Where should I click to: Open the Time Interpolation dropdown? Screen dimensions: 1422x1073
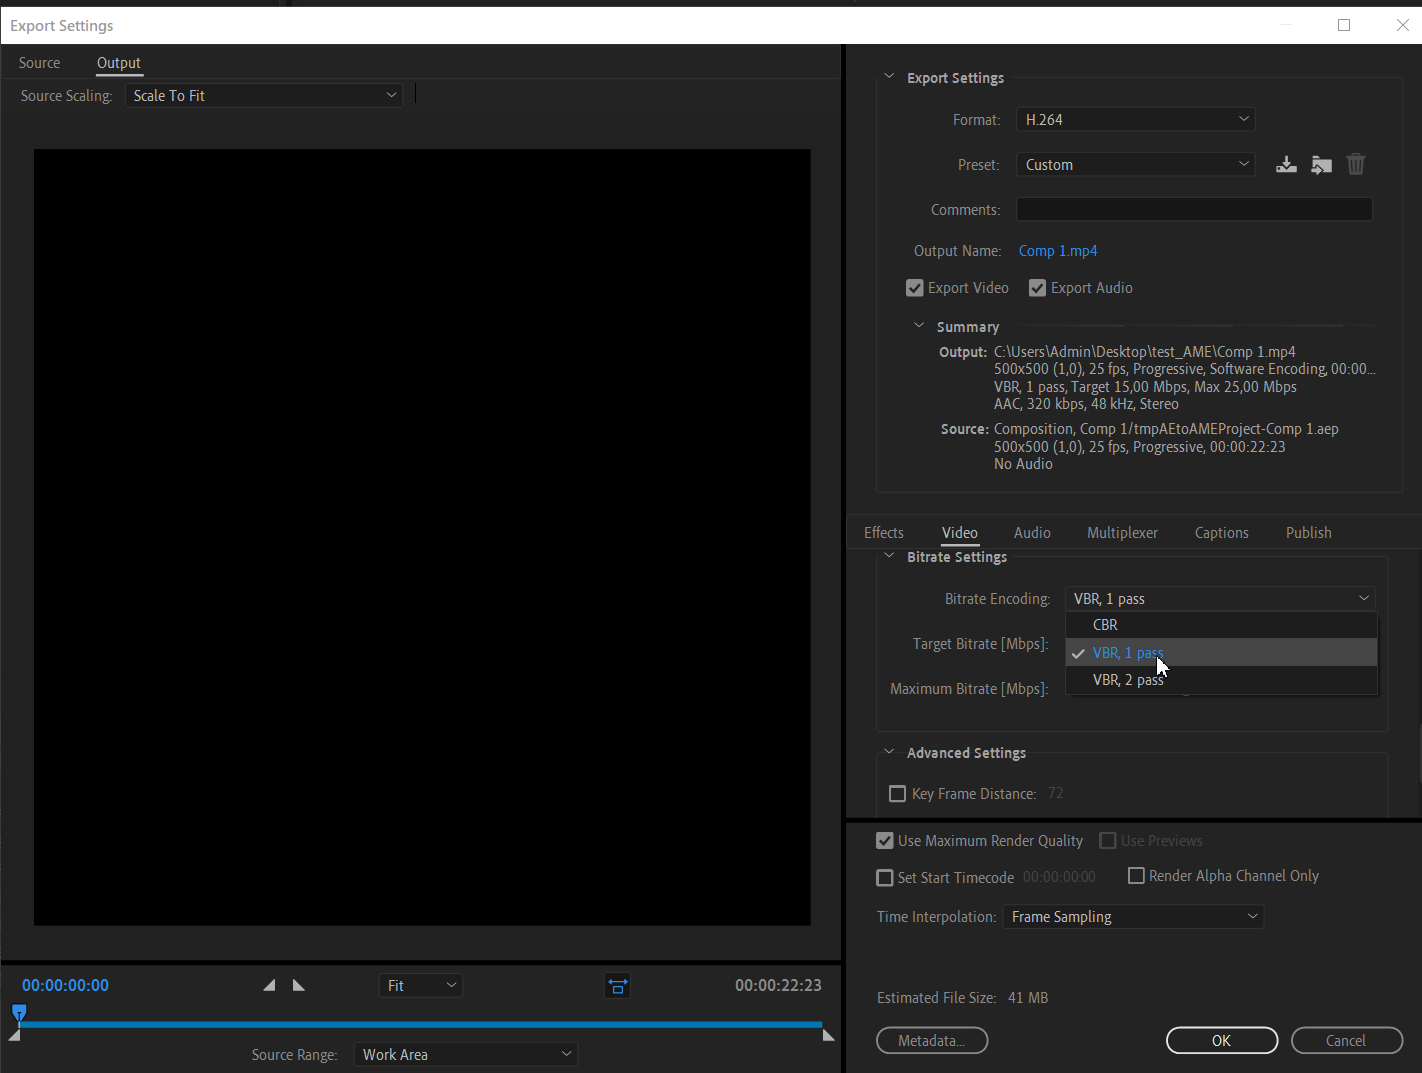coord(1133,917)
